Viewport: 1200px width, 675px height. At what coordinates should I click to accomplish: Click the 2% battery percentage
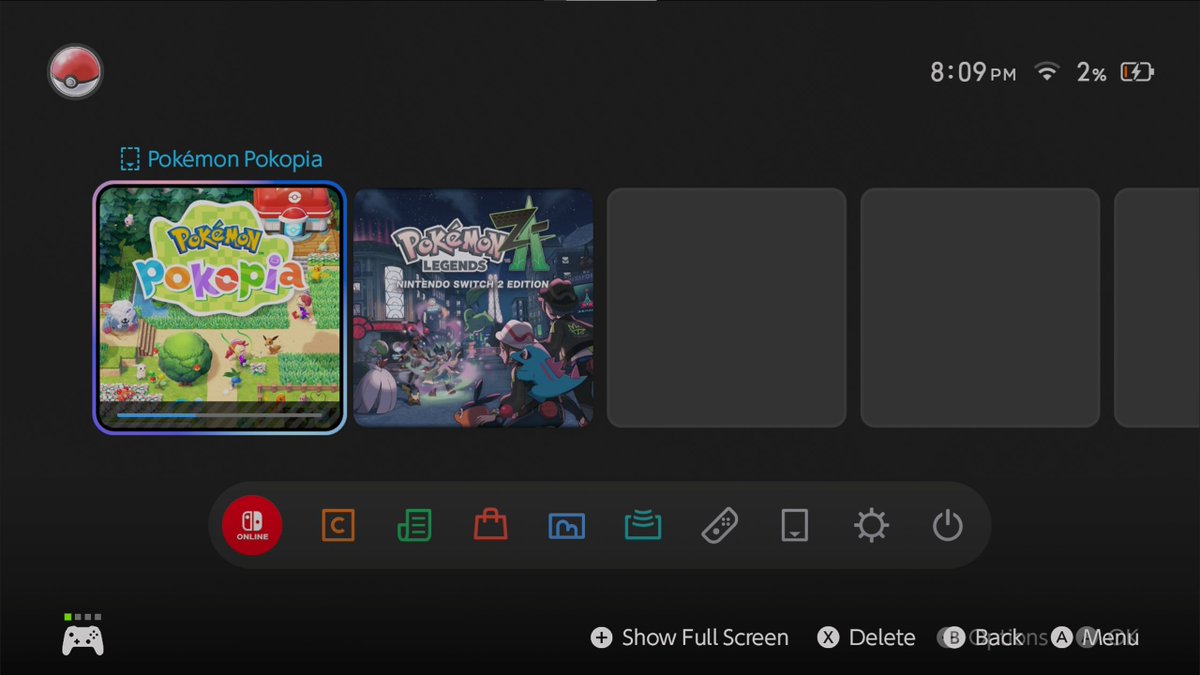point(1091,72)
